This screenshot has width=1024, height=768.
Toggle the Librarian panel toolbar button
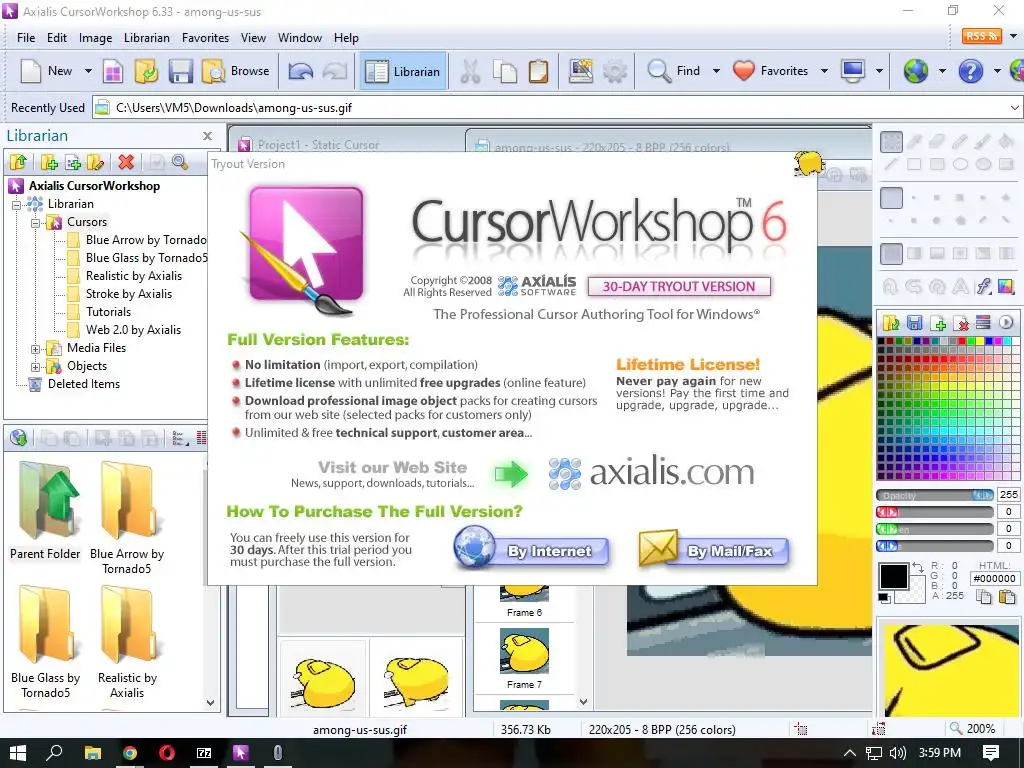coord(402,71)
